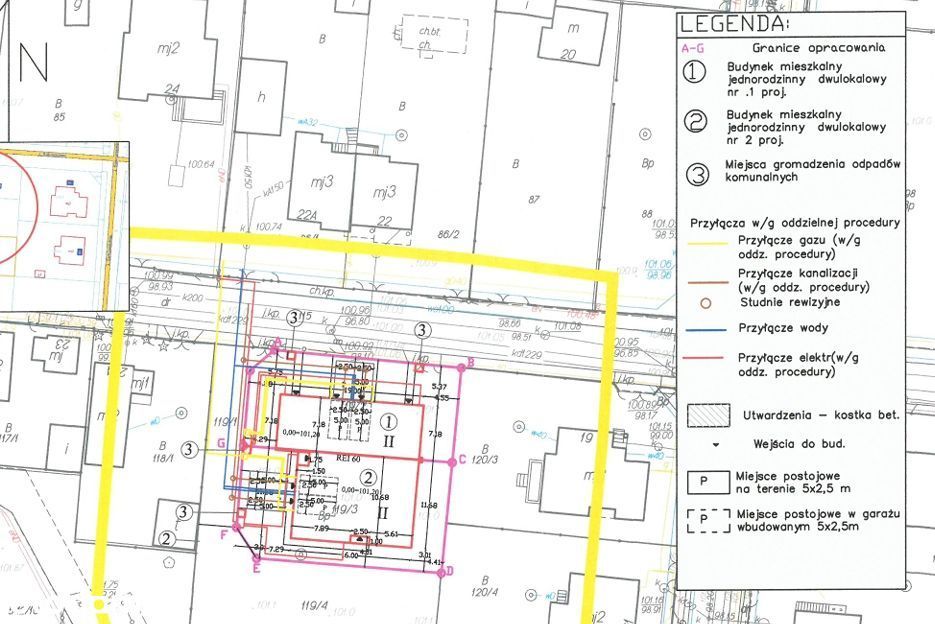935x624 pixels.
Task: Select the hatched Utwardzenia pattern box in legend
Action: pyautogui.click(x=708, y=415)
